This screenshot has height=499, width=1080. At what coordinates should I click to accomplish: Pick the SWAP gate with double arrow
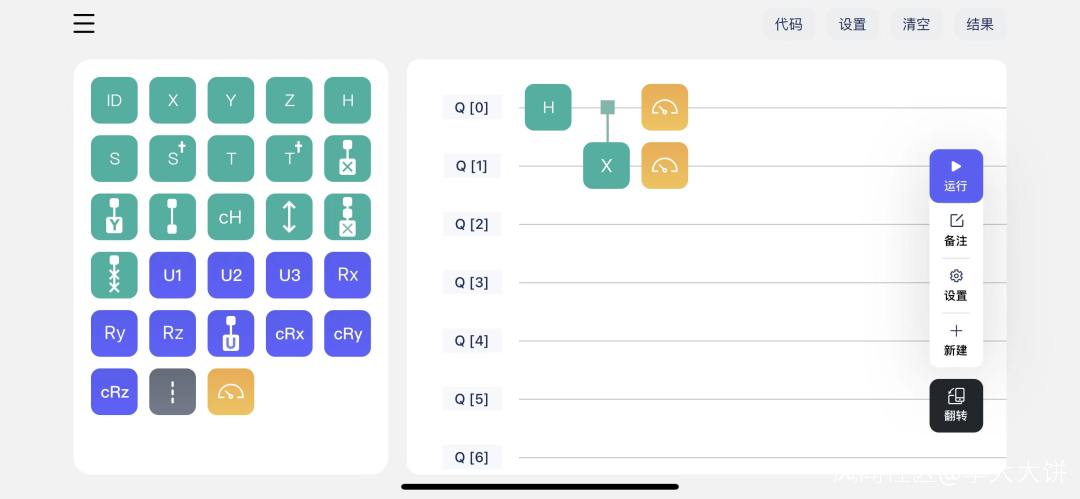[x=289, y=217]
